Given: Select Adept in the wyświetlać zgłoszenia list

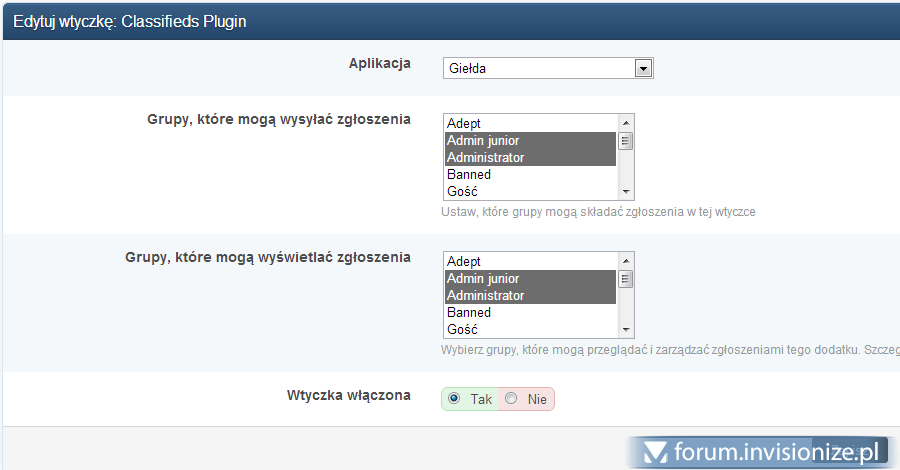Looking at the screenshot, I should (530, 261).
